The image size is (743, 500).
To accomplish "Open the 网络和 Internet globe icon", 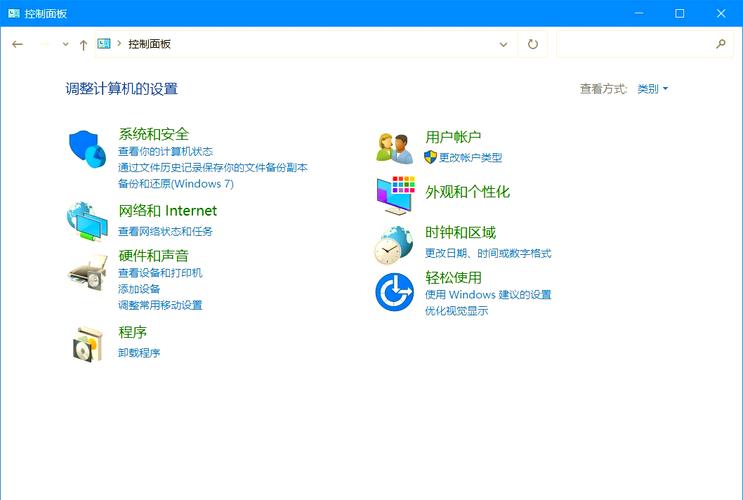I will [88, 221].
